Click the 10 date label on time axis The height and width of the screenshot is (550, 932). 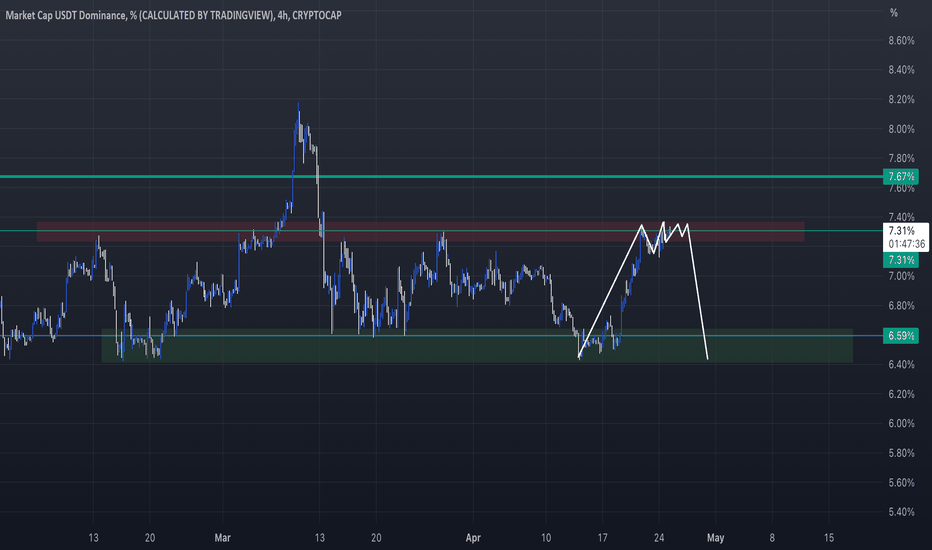coord(546,538)
